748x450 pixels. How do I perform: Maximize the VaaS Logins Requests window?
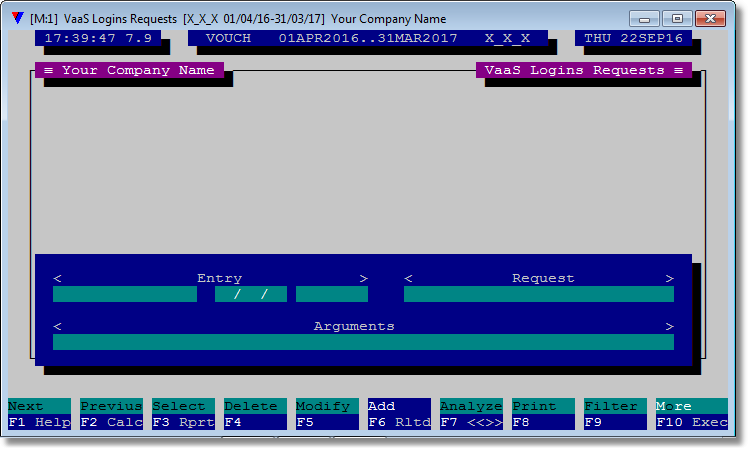[x=677, y=19]
